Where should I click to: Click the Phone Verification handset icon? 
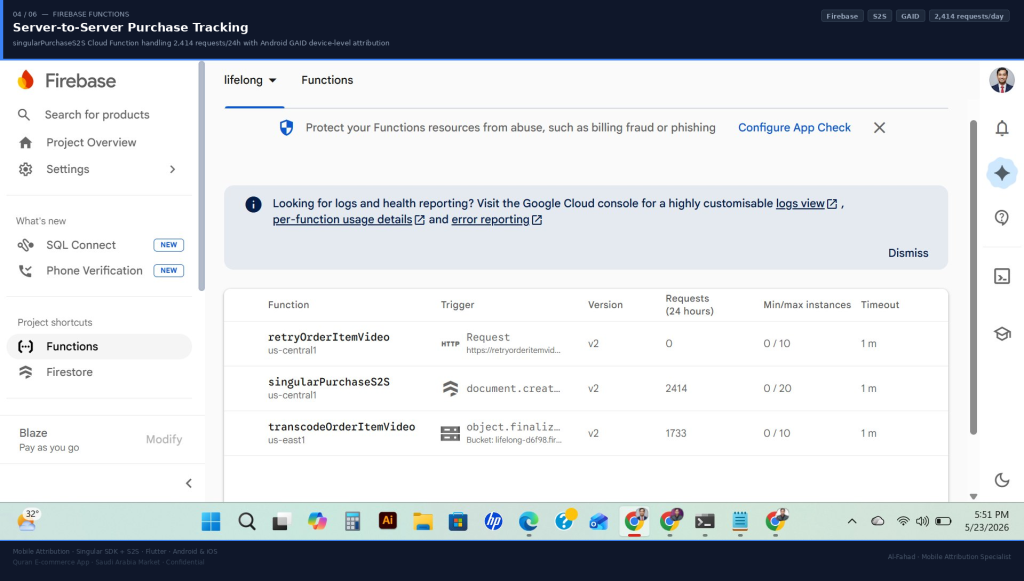(x=25, y=270)
